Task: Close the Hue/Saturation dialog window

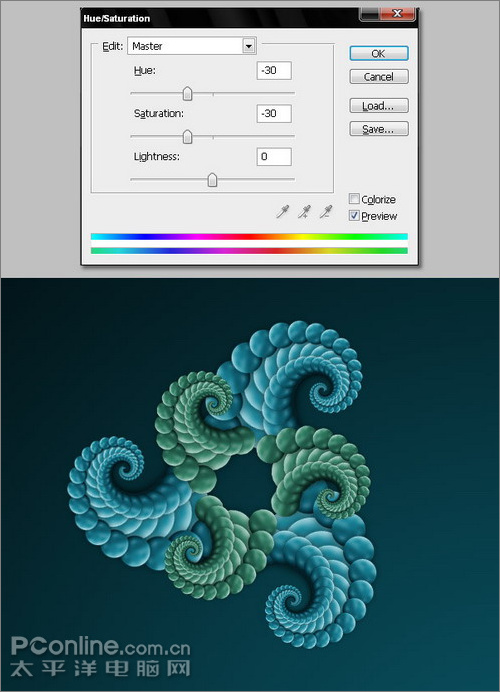Action: pyautogui.click(x=397, y=14)
